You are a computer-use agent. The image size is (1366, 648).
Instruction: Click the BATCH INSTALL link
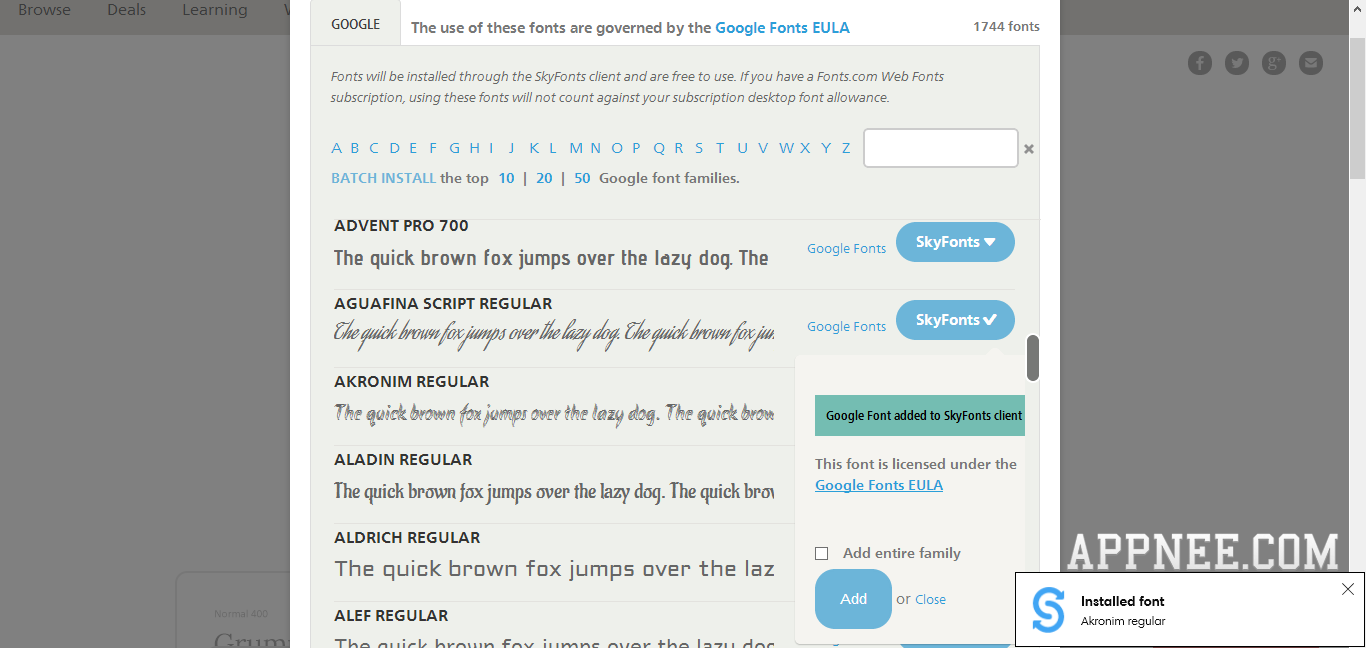[383, 178]
